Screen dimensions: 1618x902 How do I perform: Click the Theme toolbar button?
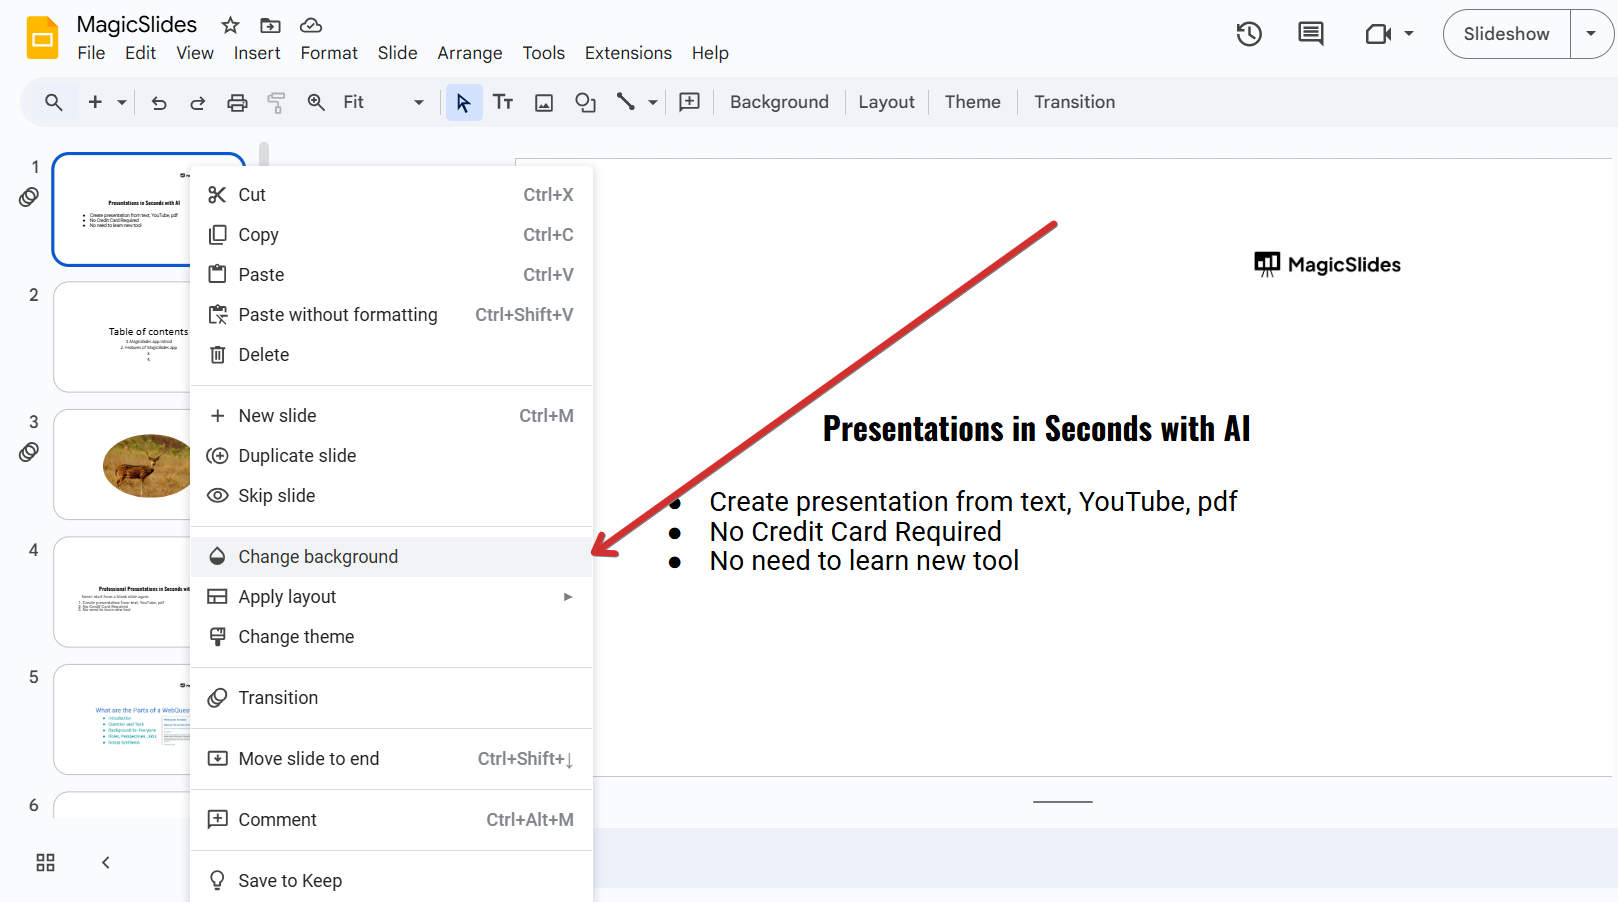(x=972, y=102)
